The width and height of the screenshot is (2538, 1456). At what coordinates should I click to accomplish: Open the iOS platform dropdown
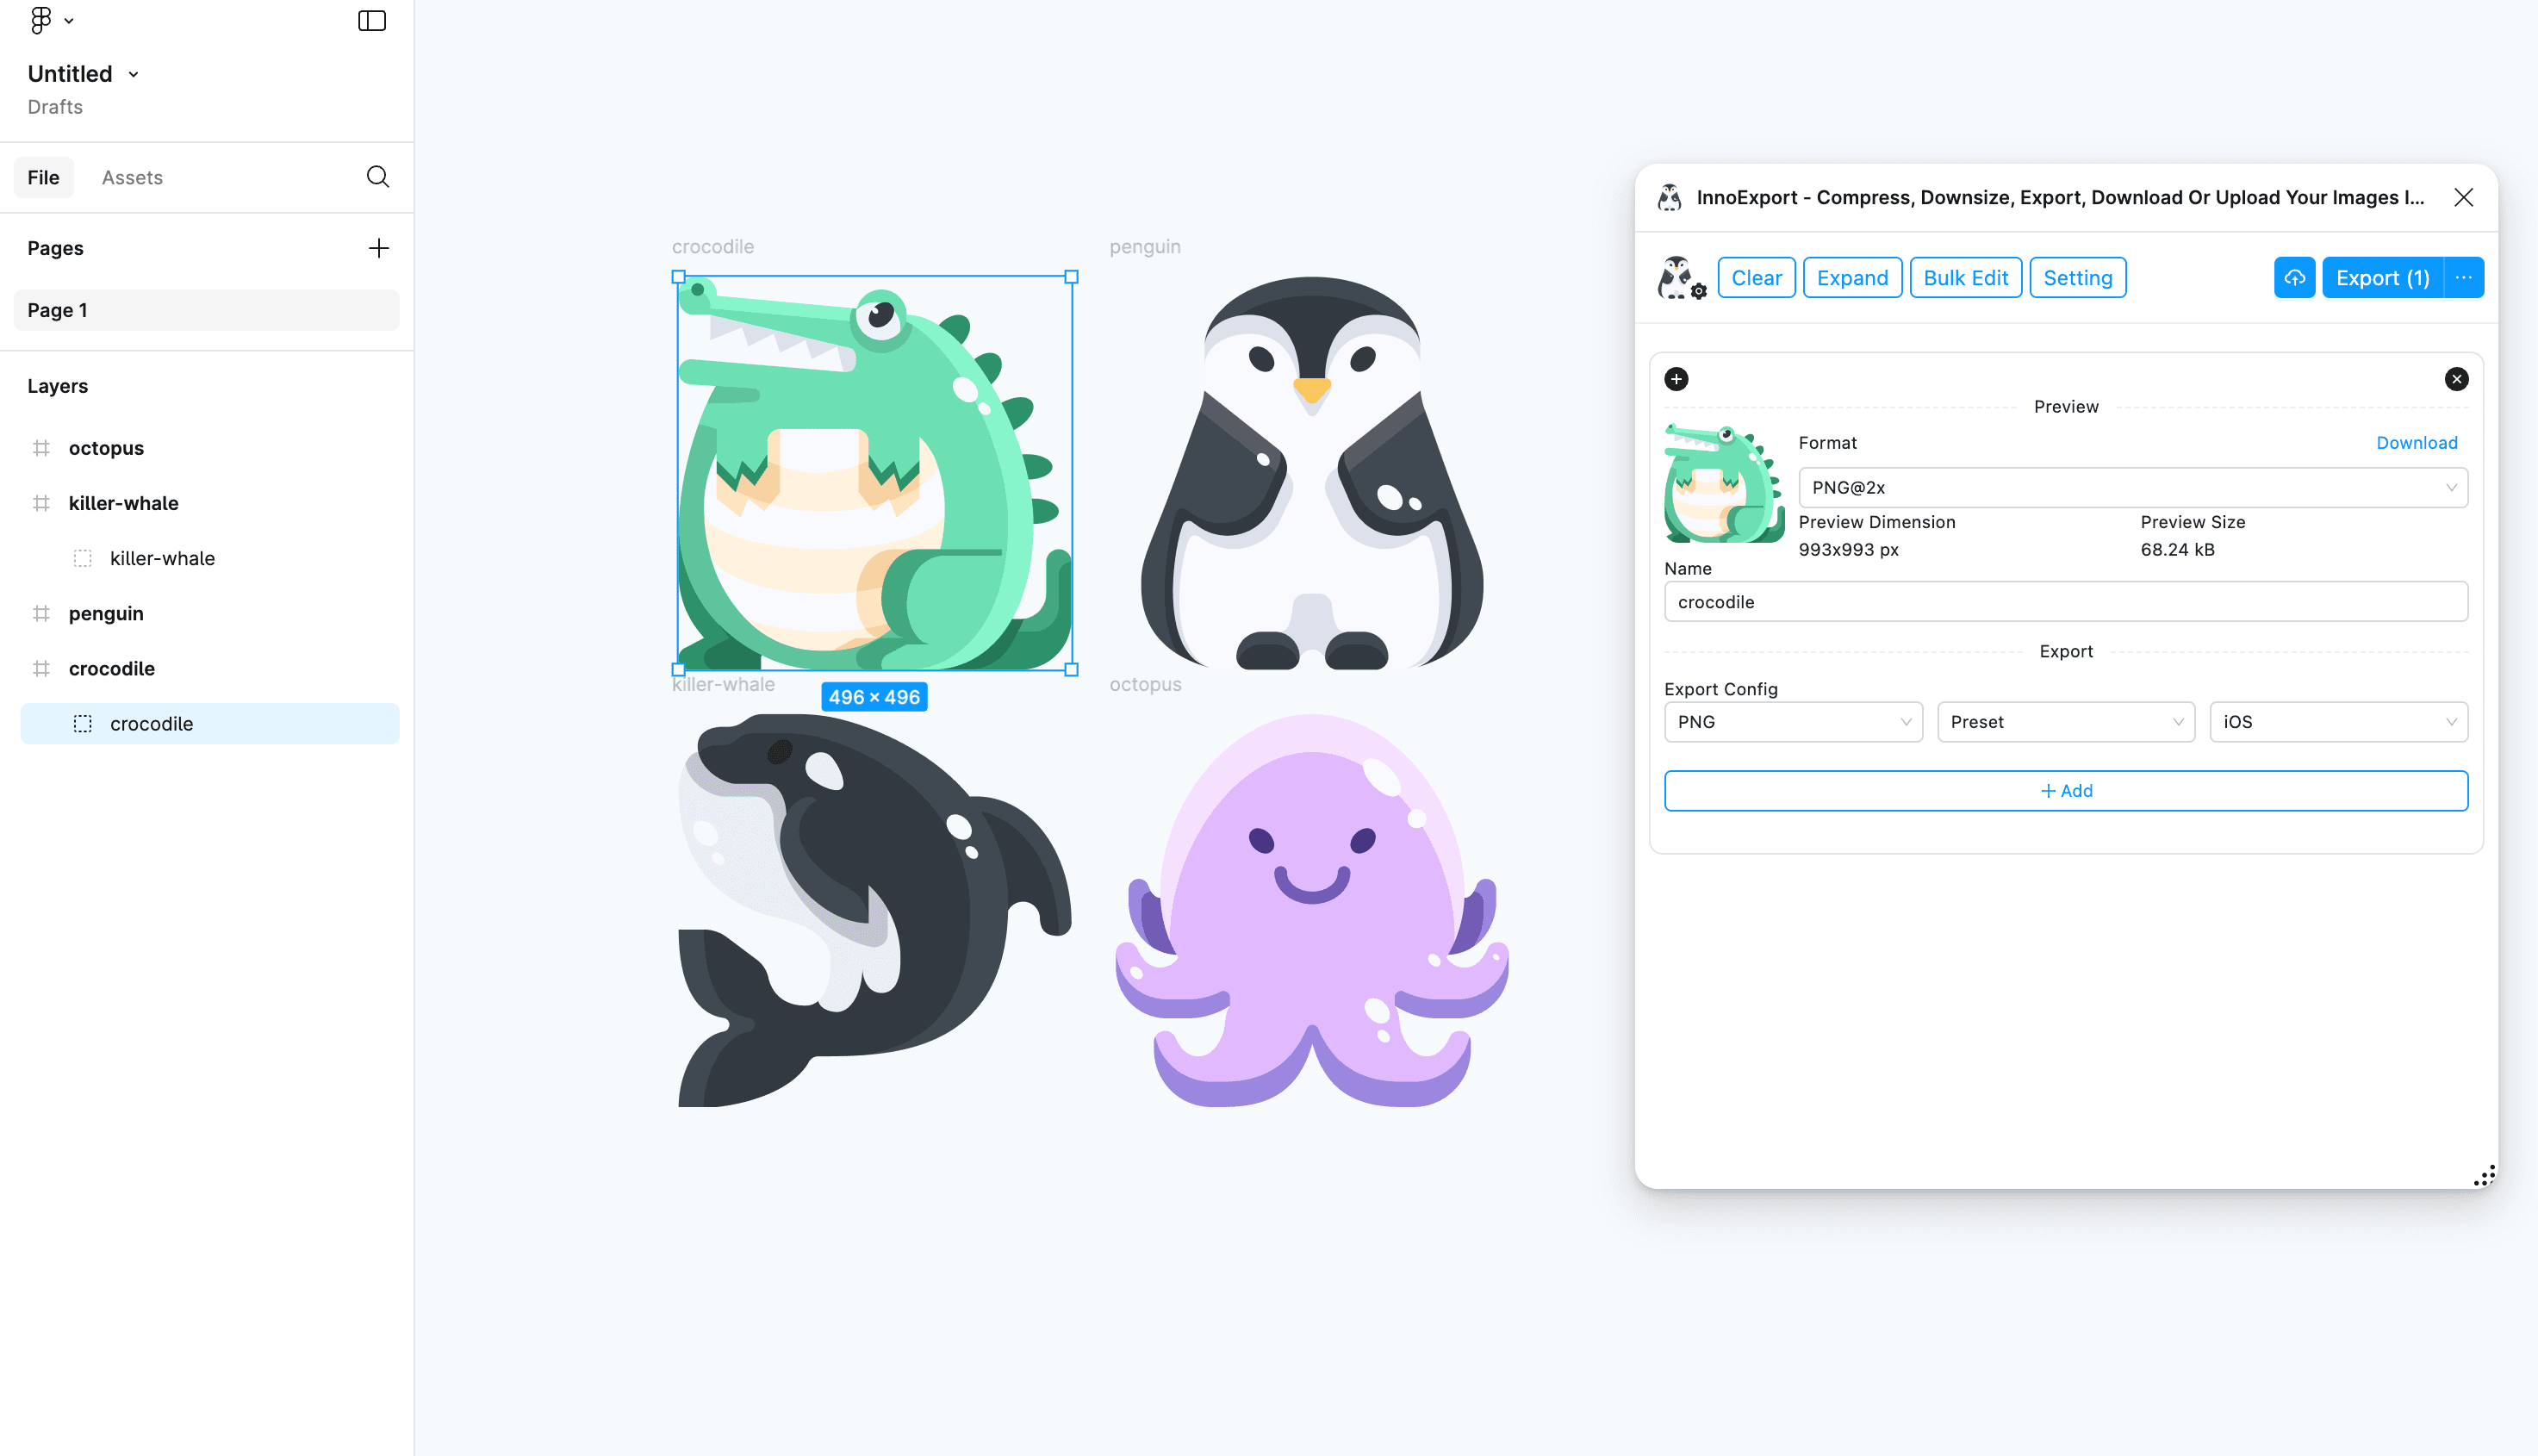[2339, 722]
